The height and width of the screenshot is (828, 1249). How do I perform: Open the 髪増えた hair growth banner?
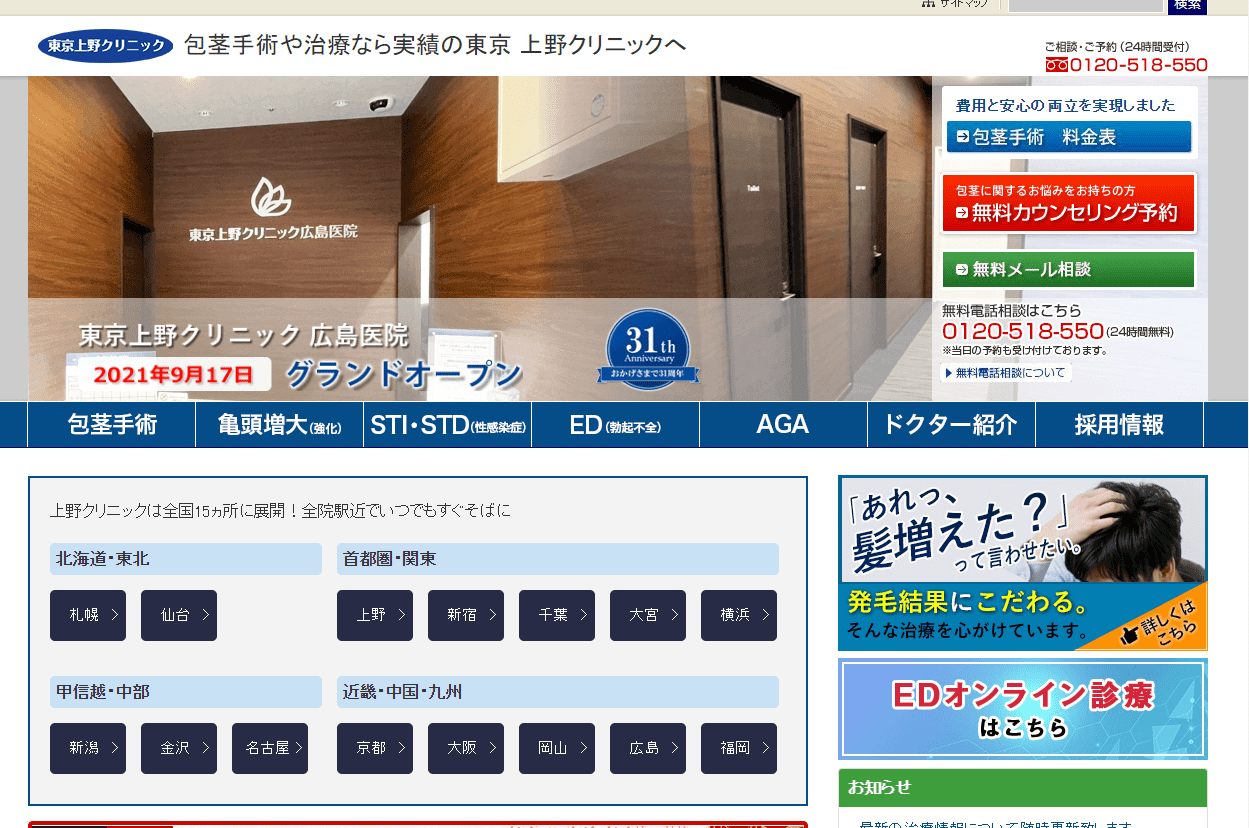coord(1022,563)
